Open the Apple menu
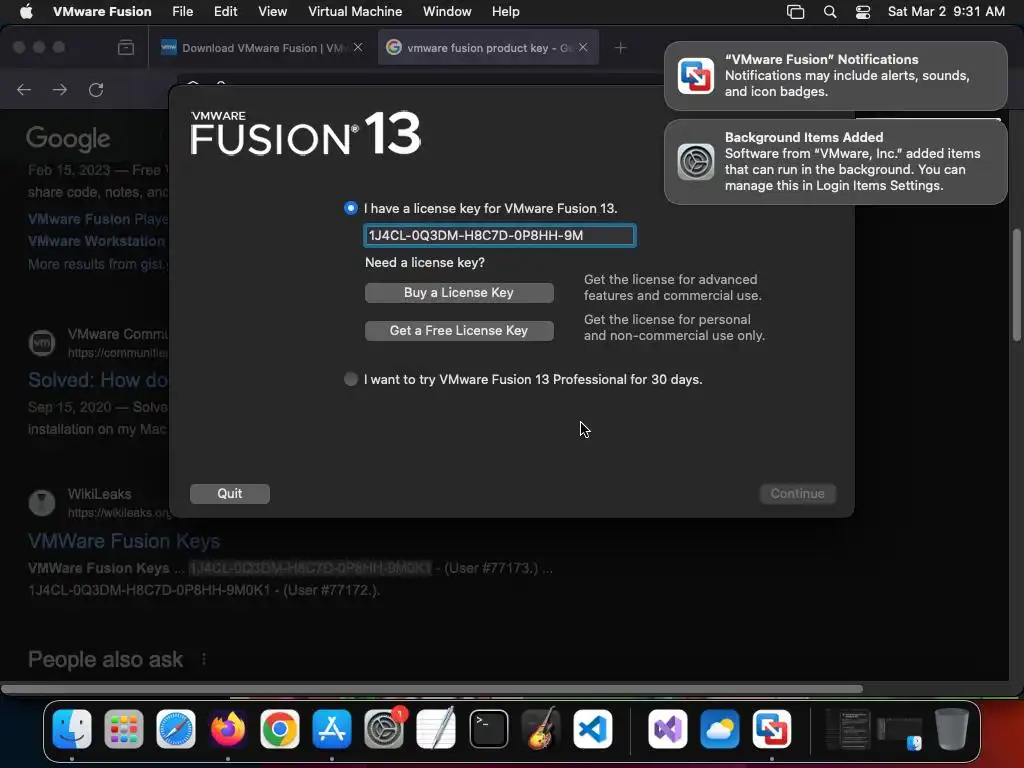The width and height of the screenshot is (1024, 768). pos(26,11)
